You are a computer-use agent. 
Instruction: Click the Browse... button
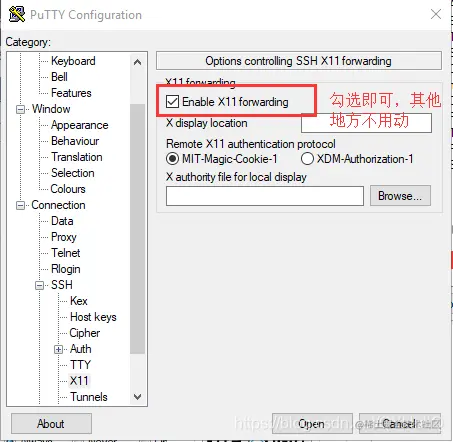400,196
